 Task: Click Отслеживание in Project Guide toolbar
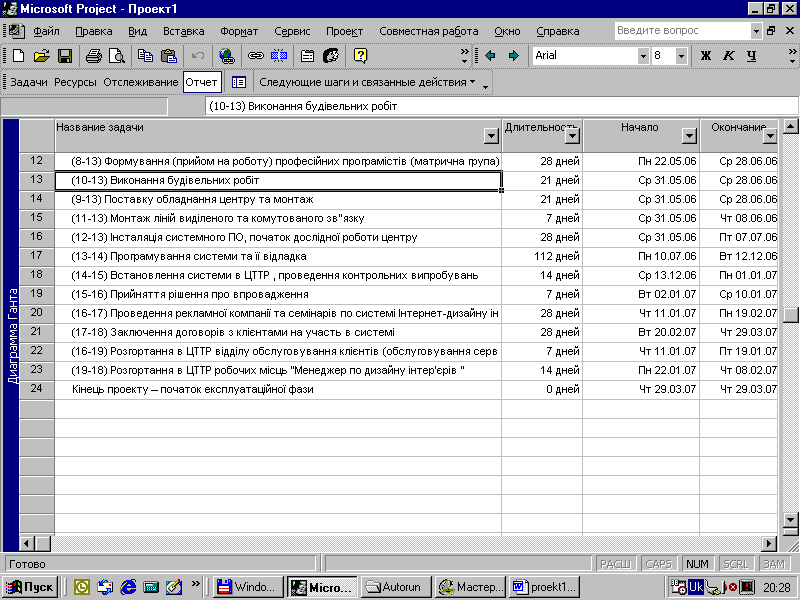(x=141, y=82)
